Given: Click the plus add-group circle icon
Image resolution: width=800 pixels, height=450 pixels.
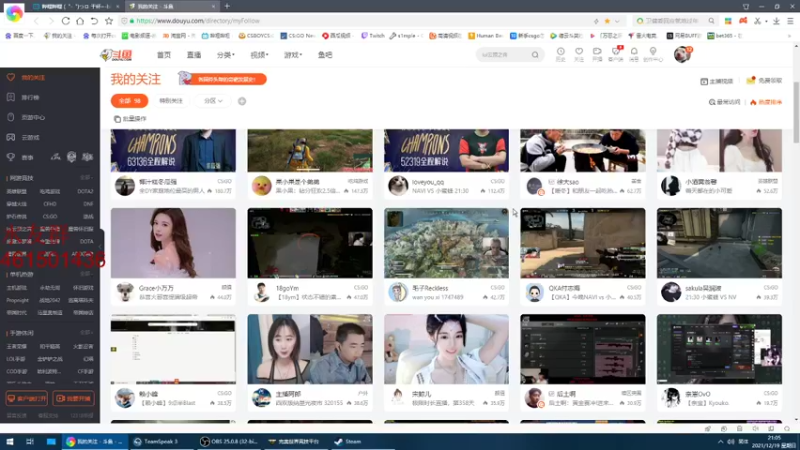Looking at the screenshot, I should [x=242, y=101].
